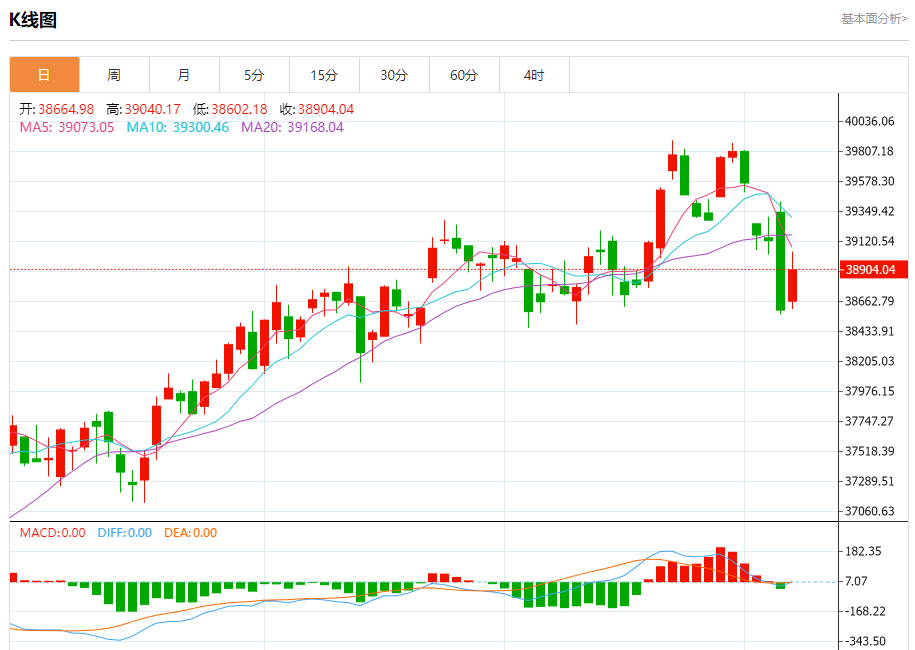Viewport: 915px width, 650px height.
Task: Click the MACD:0.00 indicator label
Action: pyautogui.click(x=53, y=533)
